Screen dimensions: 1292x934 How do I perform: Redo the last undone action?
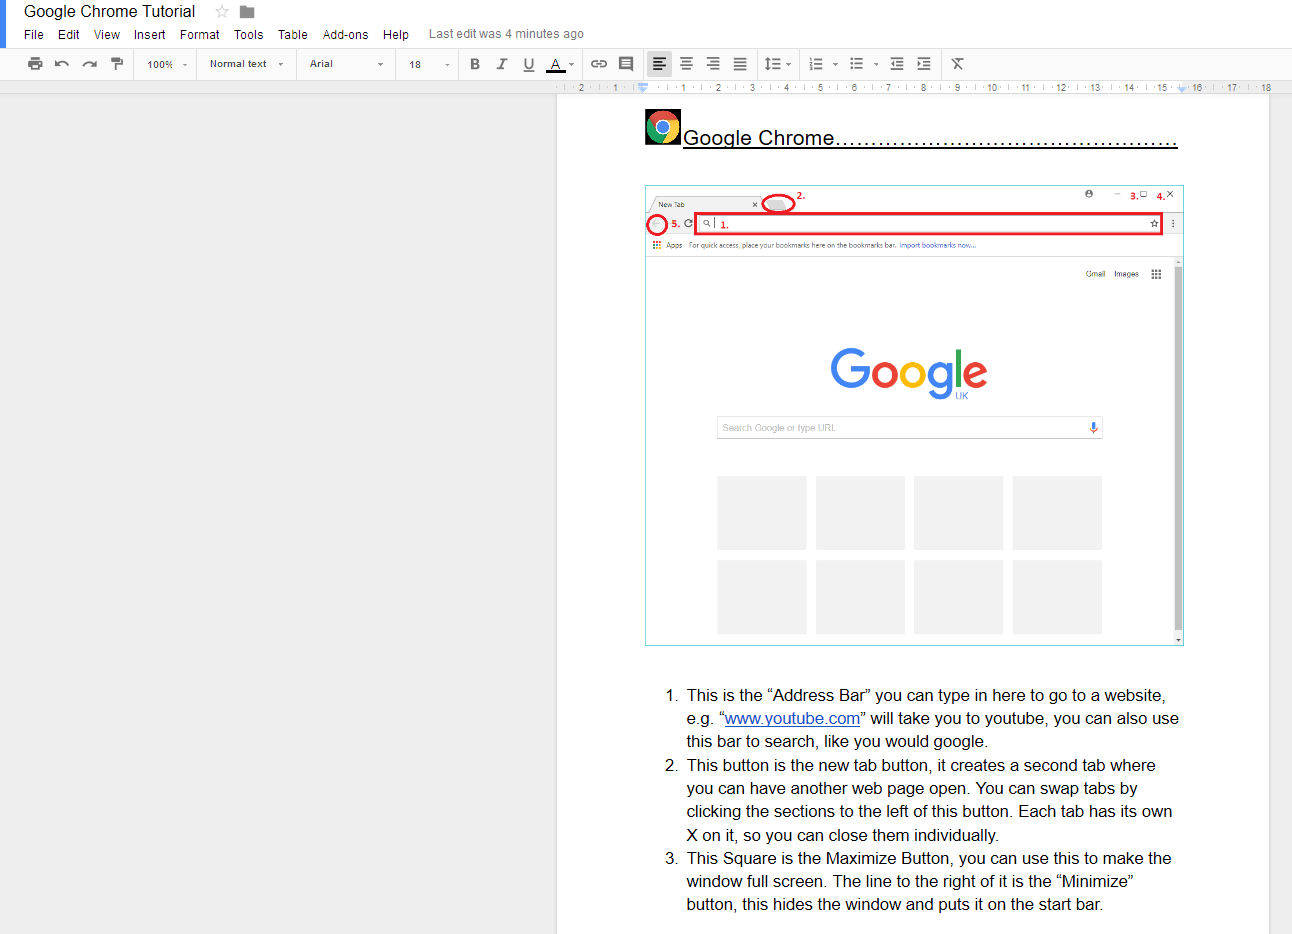click(89, 64)
